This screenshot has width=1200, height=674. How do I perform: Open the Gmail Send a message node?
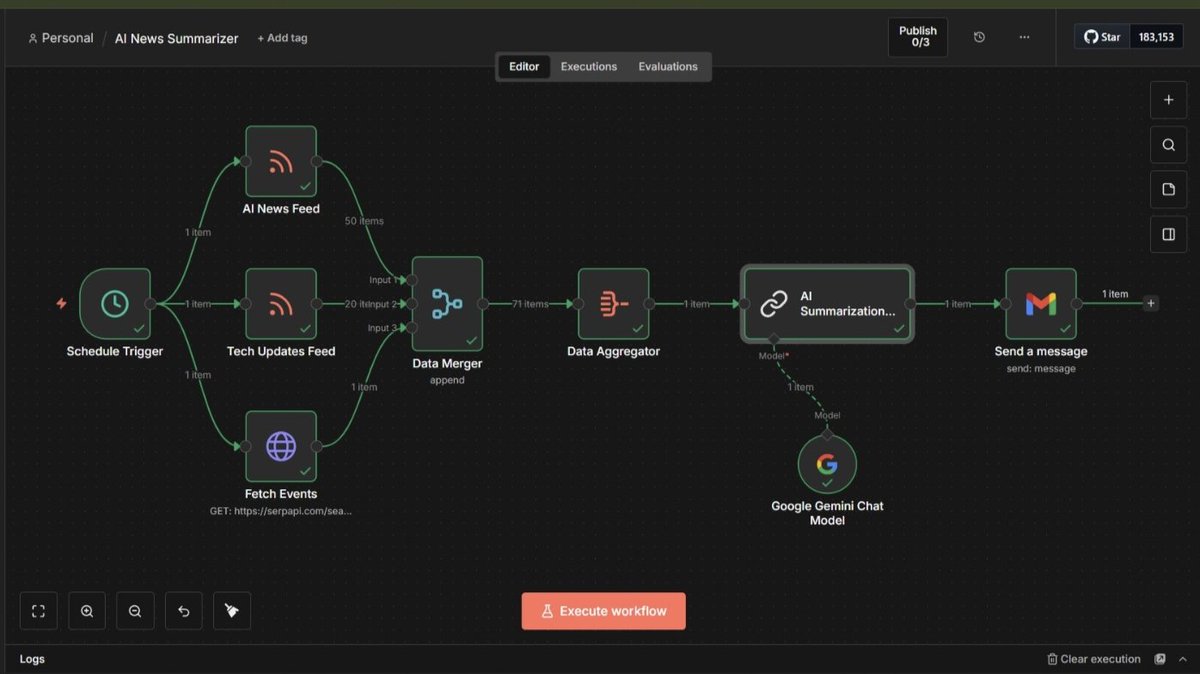coord(1041,304)
